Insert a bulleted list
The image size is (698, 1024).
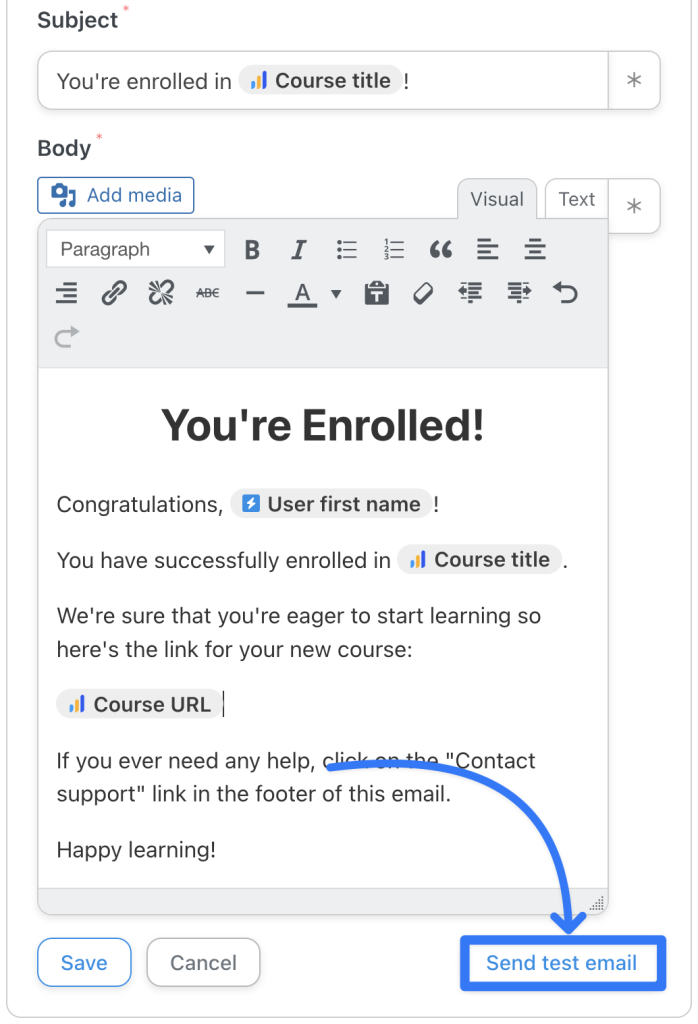(347, 249)
